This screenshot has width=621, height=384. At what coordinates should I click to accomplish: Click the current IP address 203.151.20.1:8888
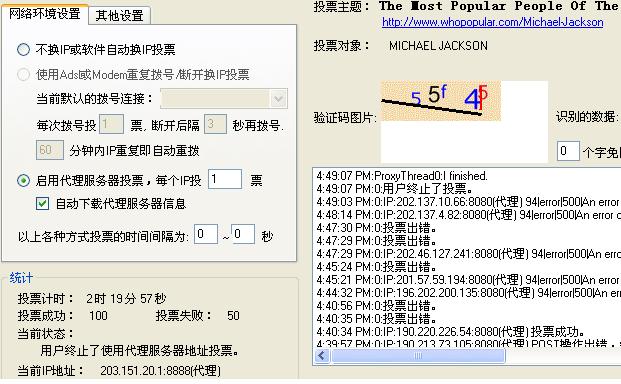coord(160,371)
